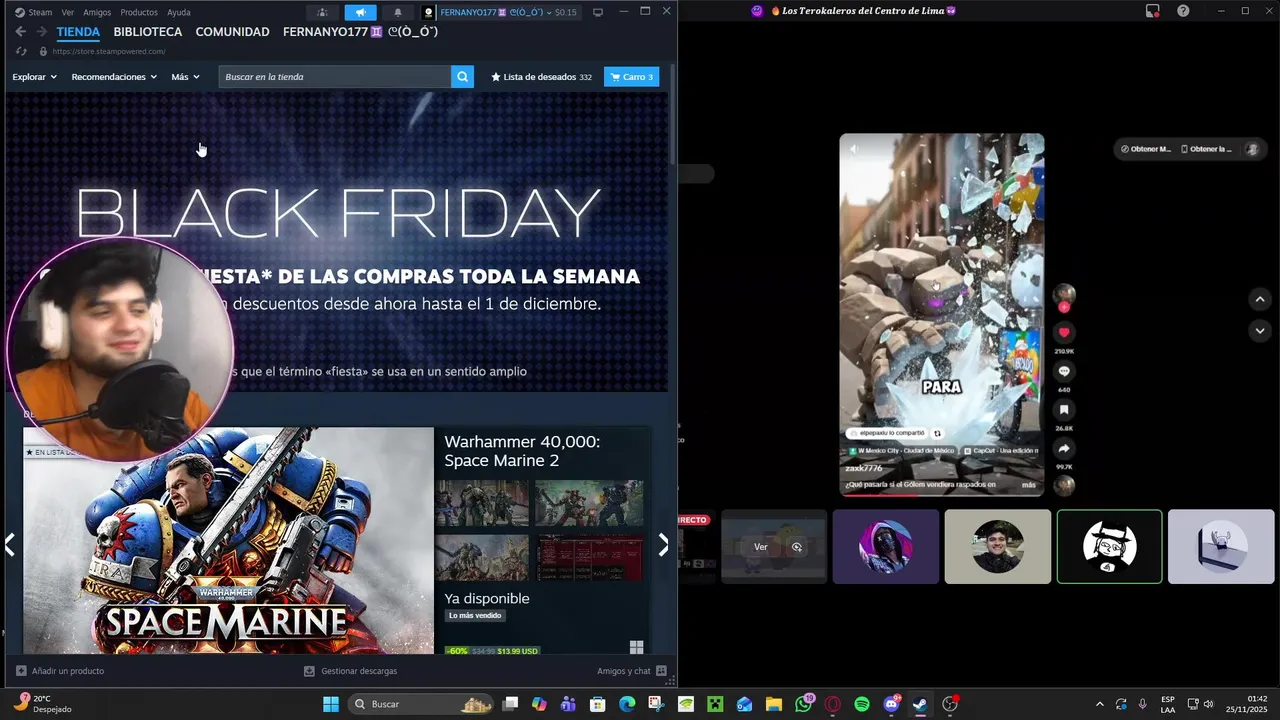
Task: Expand video description with más
Action: (x=1029, y=485)
